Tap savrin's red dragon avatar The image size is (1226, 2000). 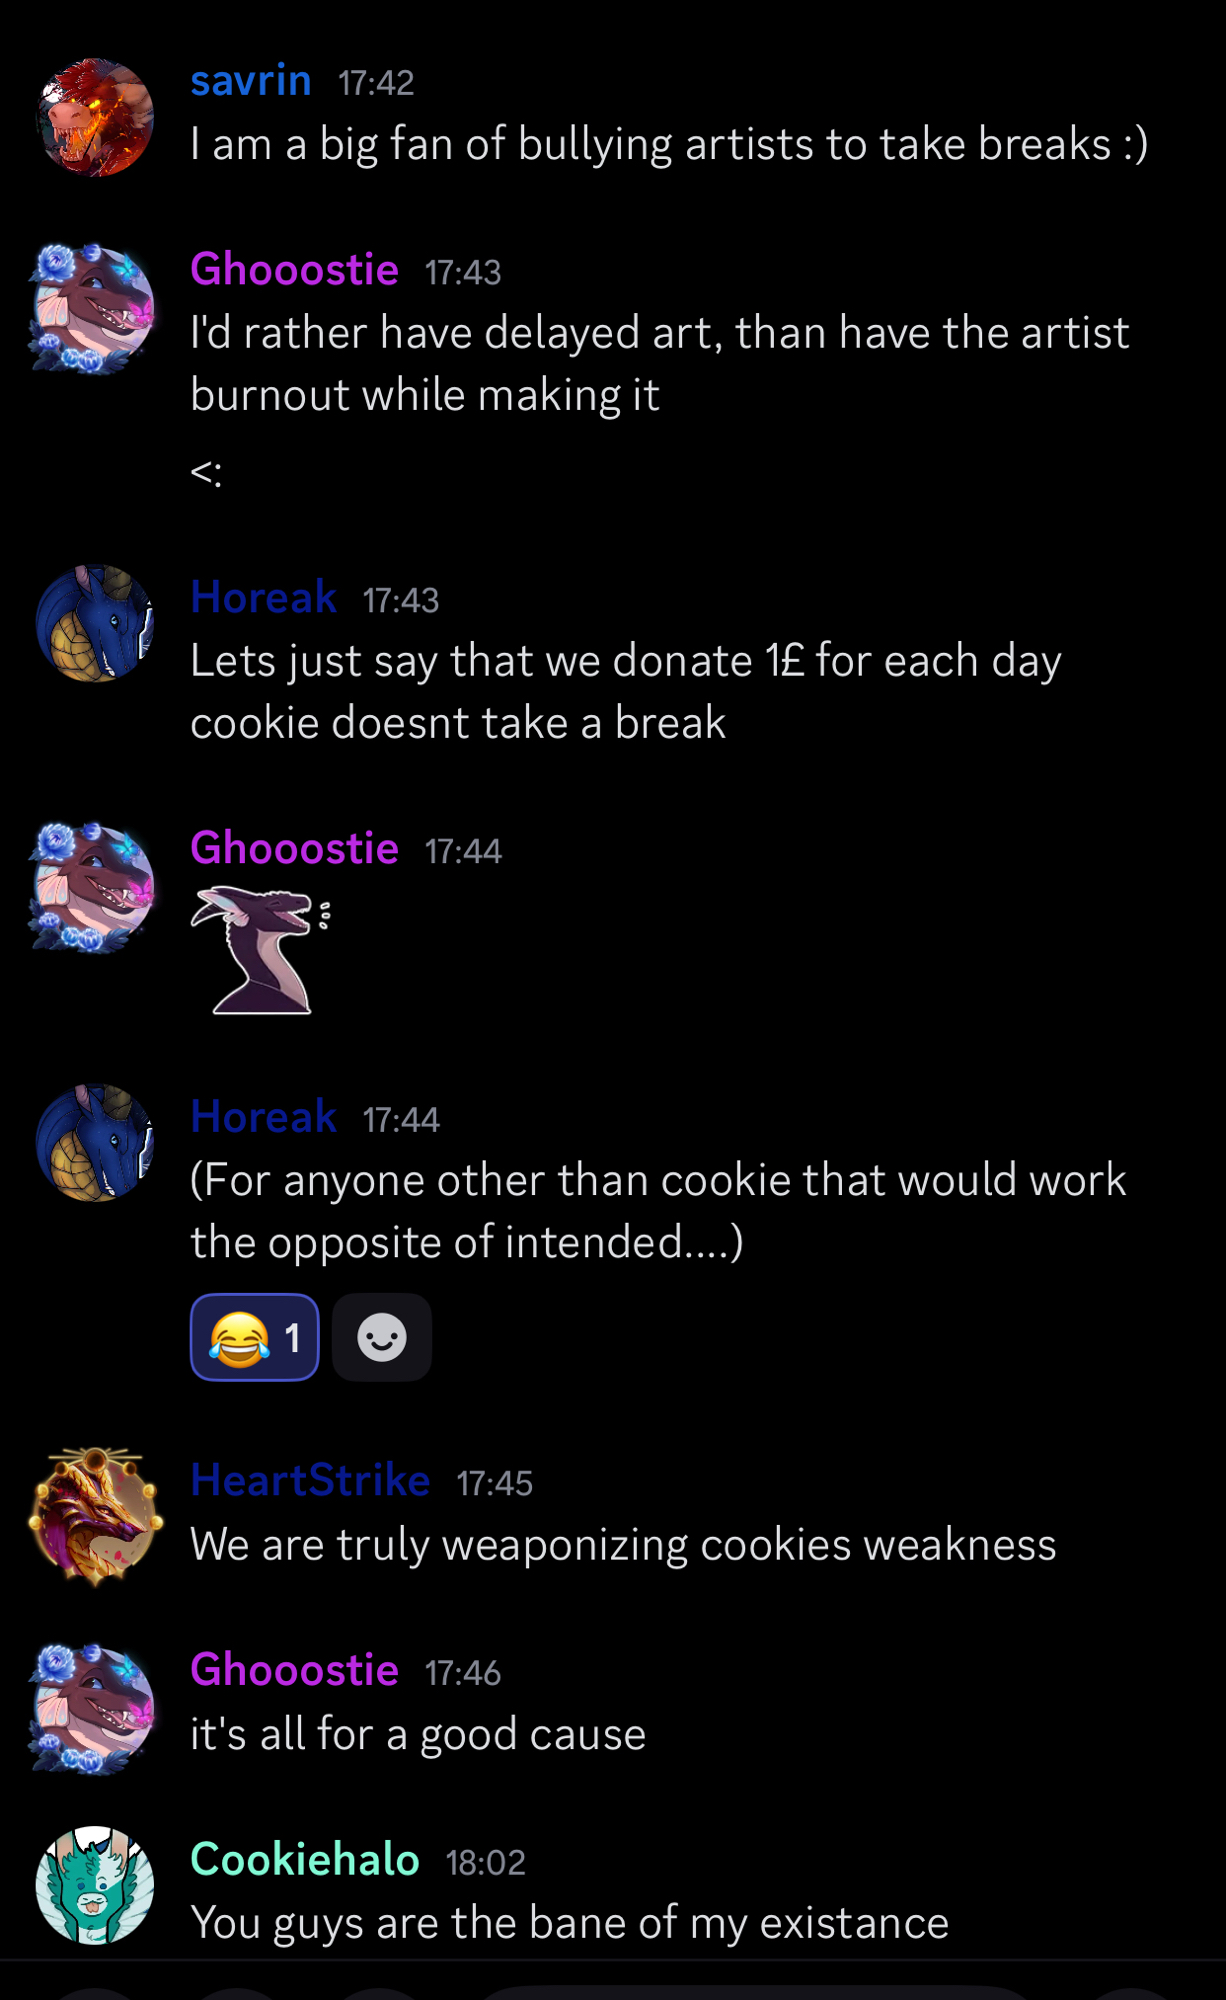pos(95,117)
